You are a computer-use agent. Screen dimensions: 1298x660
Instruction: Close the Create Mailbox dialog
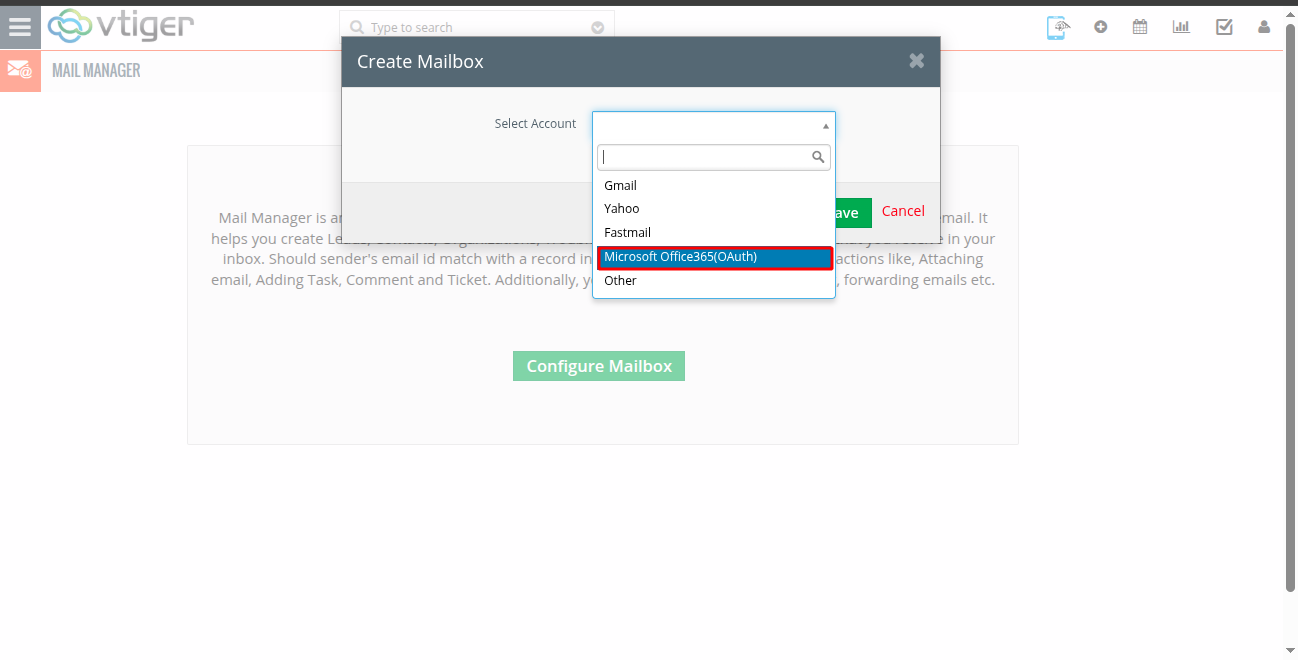point(916,61)
